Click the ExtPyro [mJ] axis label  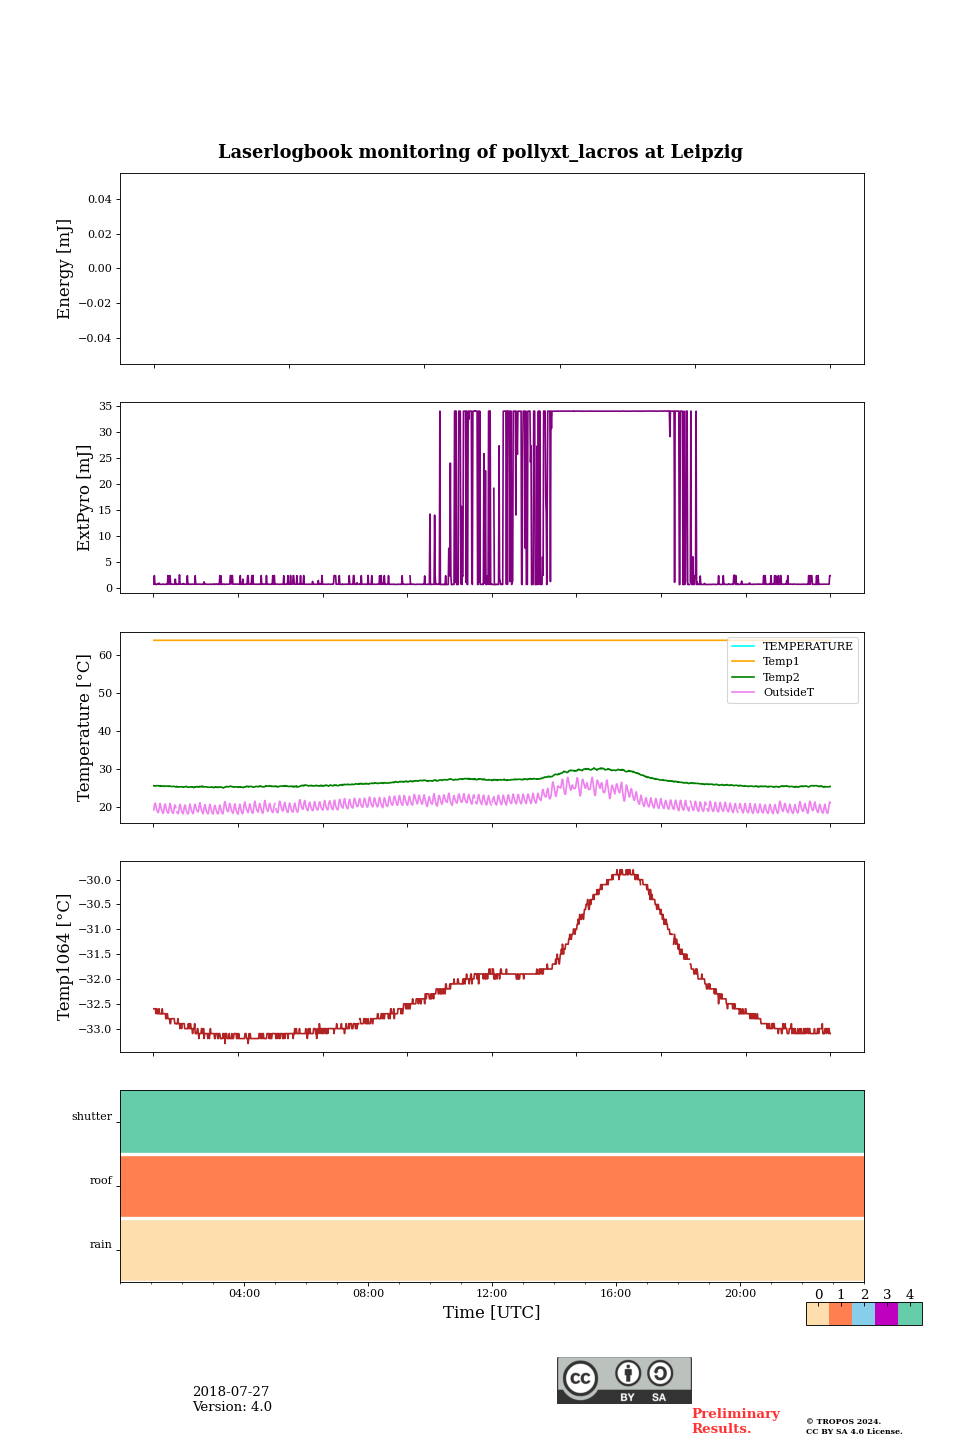click(x=84, y=498)
